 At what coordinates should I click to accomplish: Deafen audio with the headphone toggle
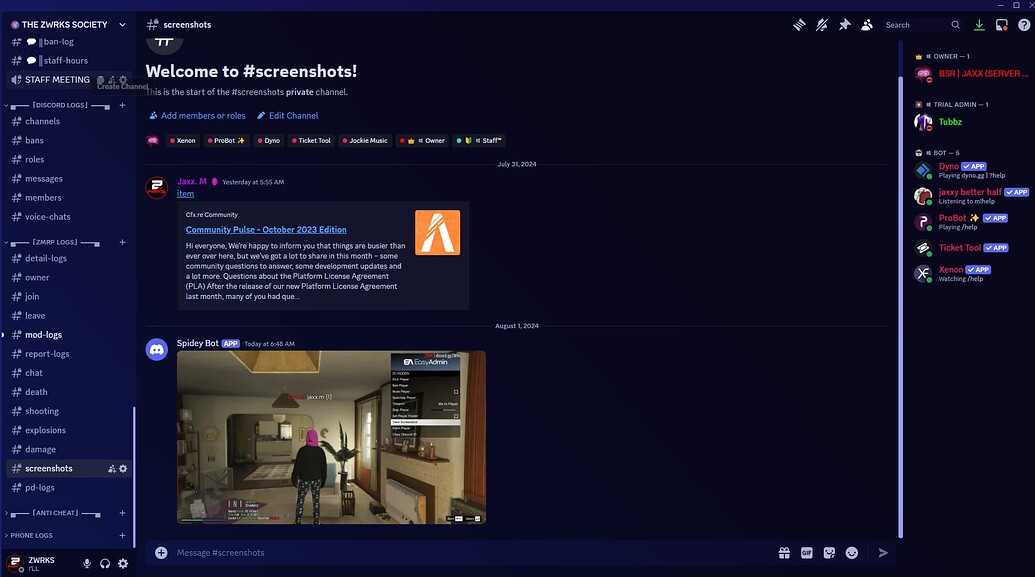point(104,563)
